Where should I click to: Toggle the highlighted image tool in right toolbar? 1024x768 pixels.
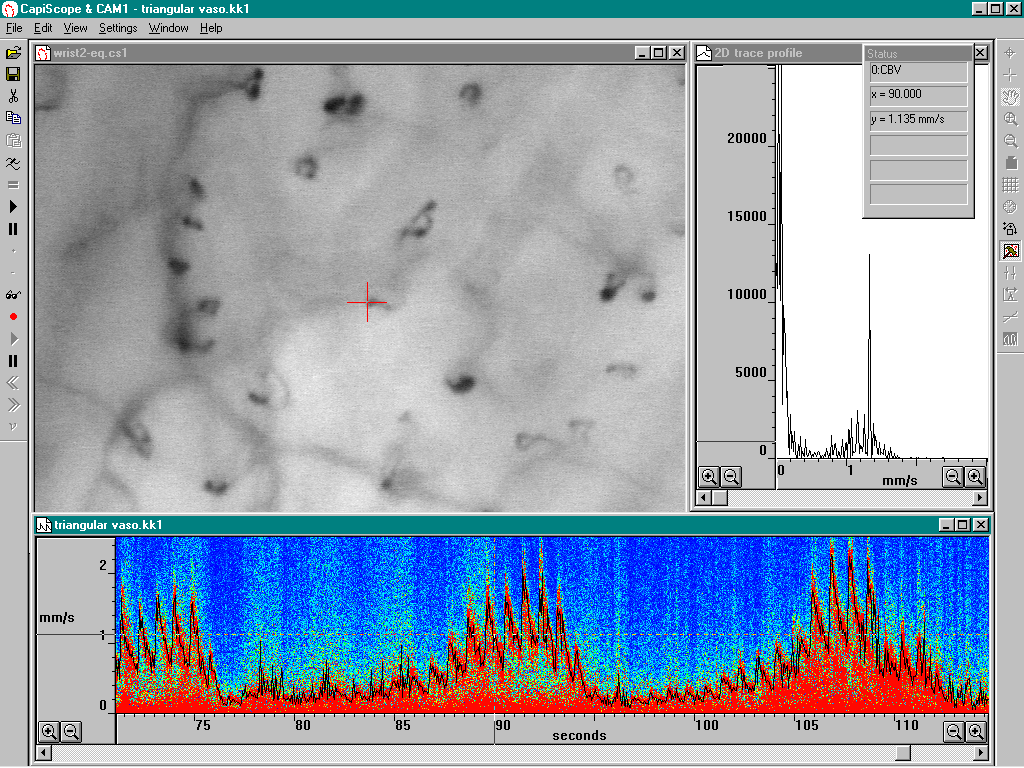[x=1010, y=251]
